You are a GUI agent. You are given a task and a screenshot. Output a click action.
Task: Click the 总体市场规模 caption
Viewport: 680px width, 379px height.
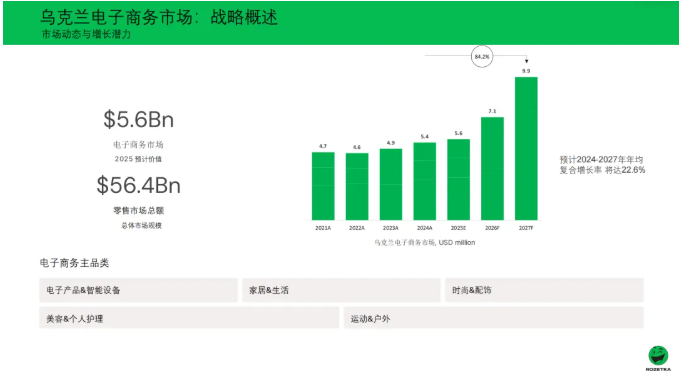click(x=141, y=225)
